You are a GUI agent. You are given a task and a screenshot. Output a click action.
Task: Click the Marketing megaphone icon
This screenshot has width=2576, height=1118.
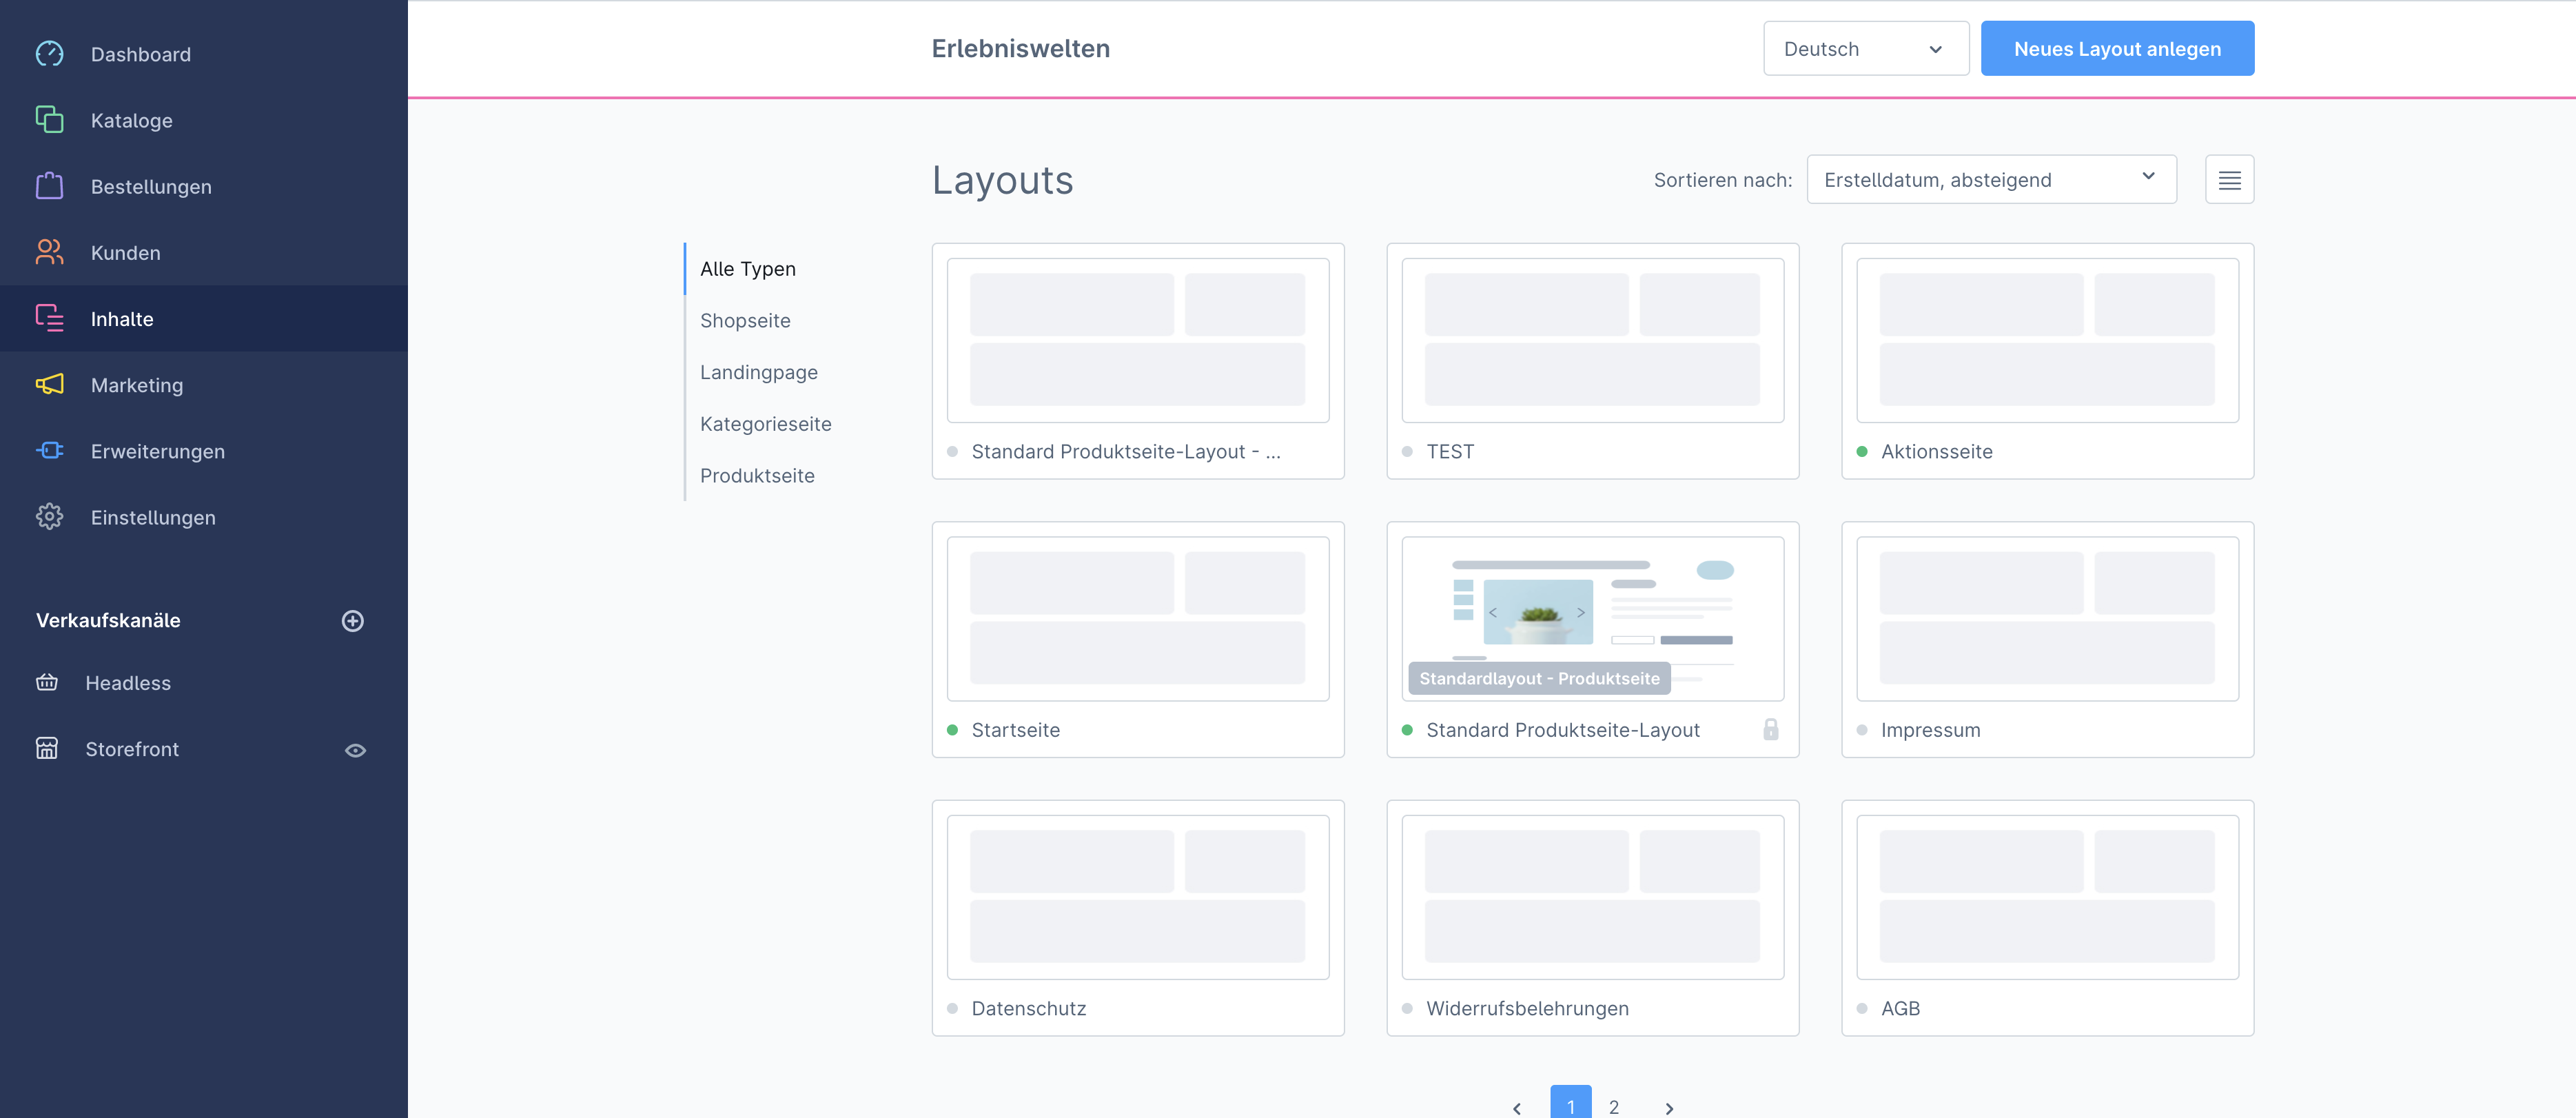[x=49, y=384]
